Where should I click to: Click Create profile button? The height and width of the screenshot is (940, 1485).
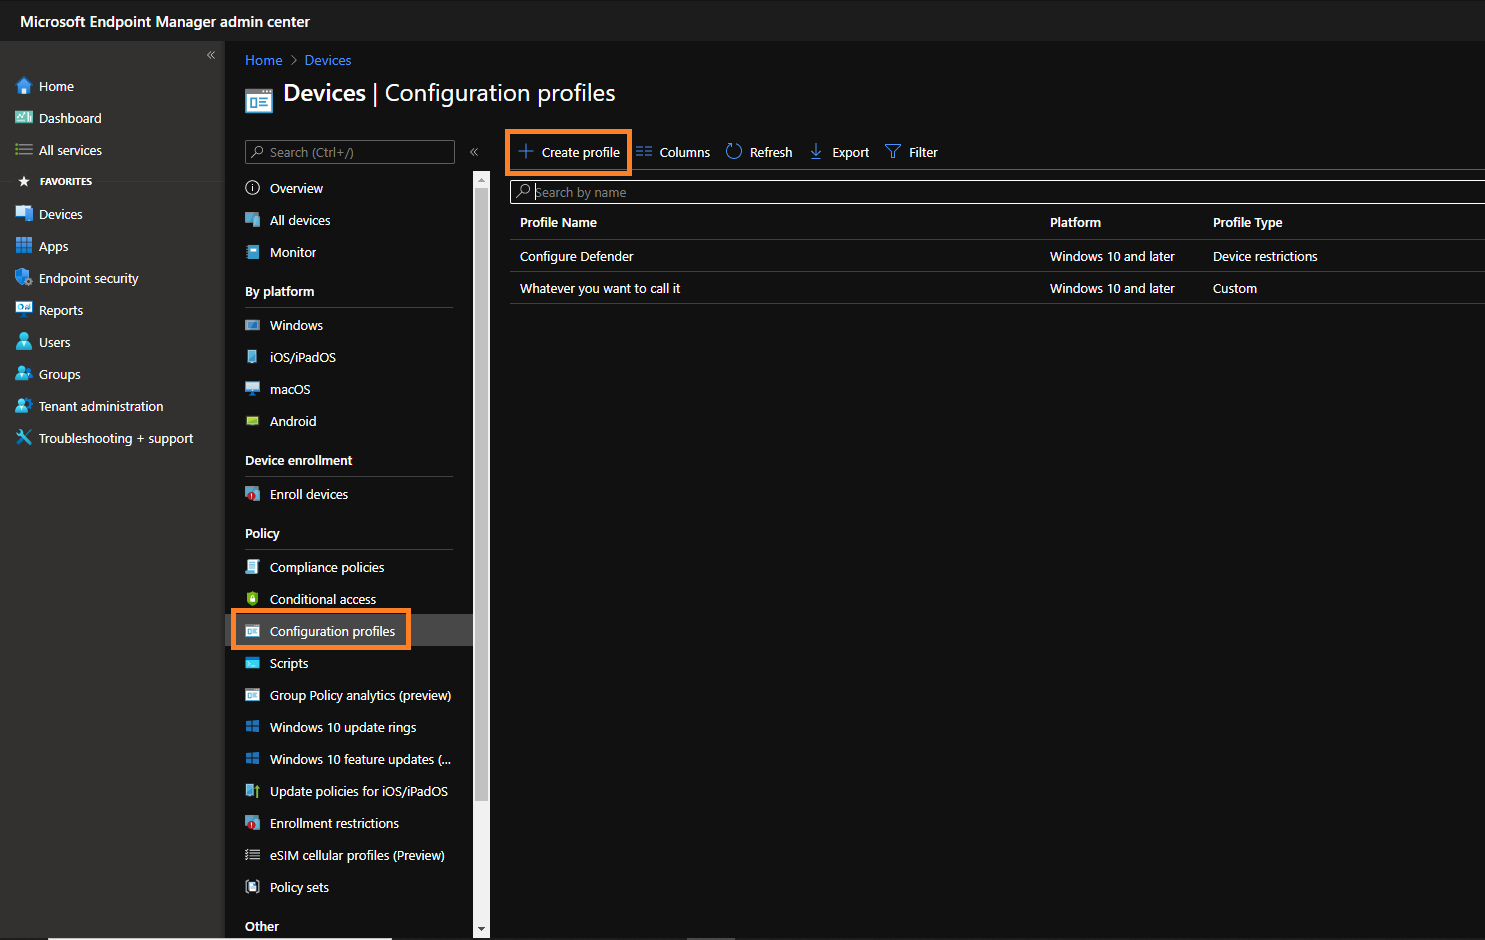click(x=569, y=152)
